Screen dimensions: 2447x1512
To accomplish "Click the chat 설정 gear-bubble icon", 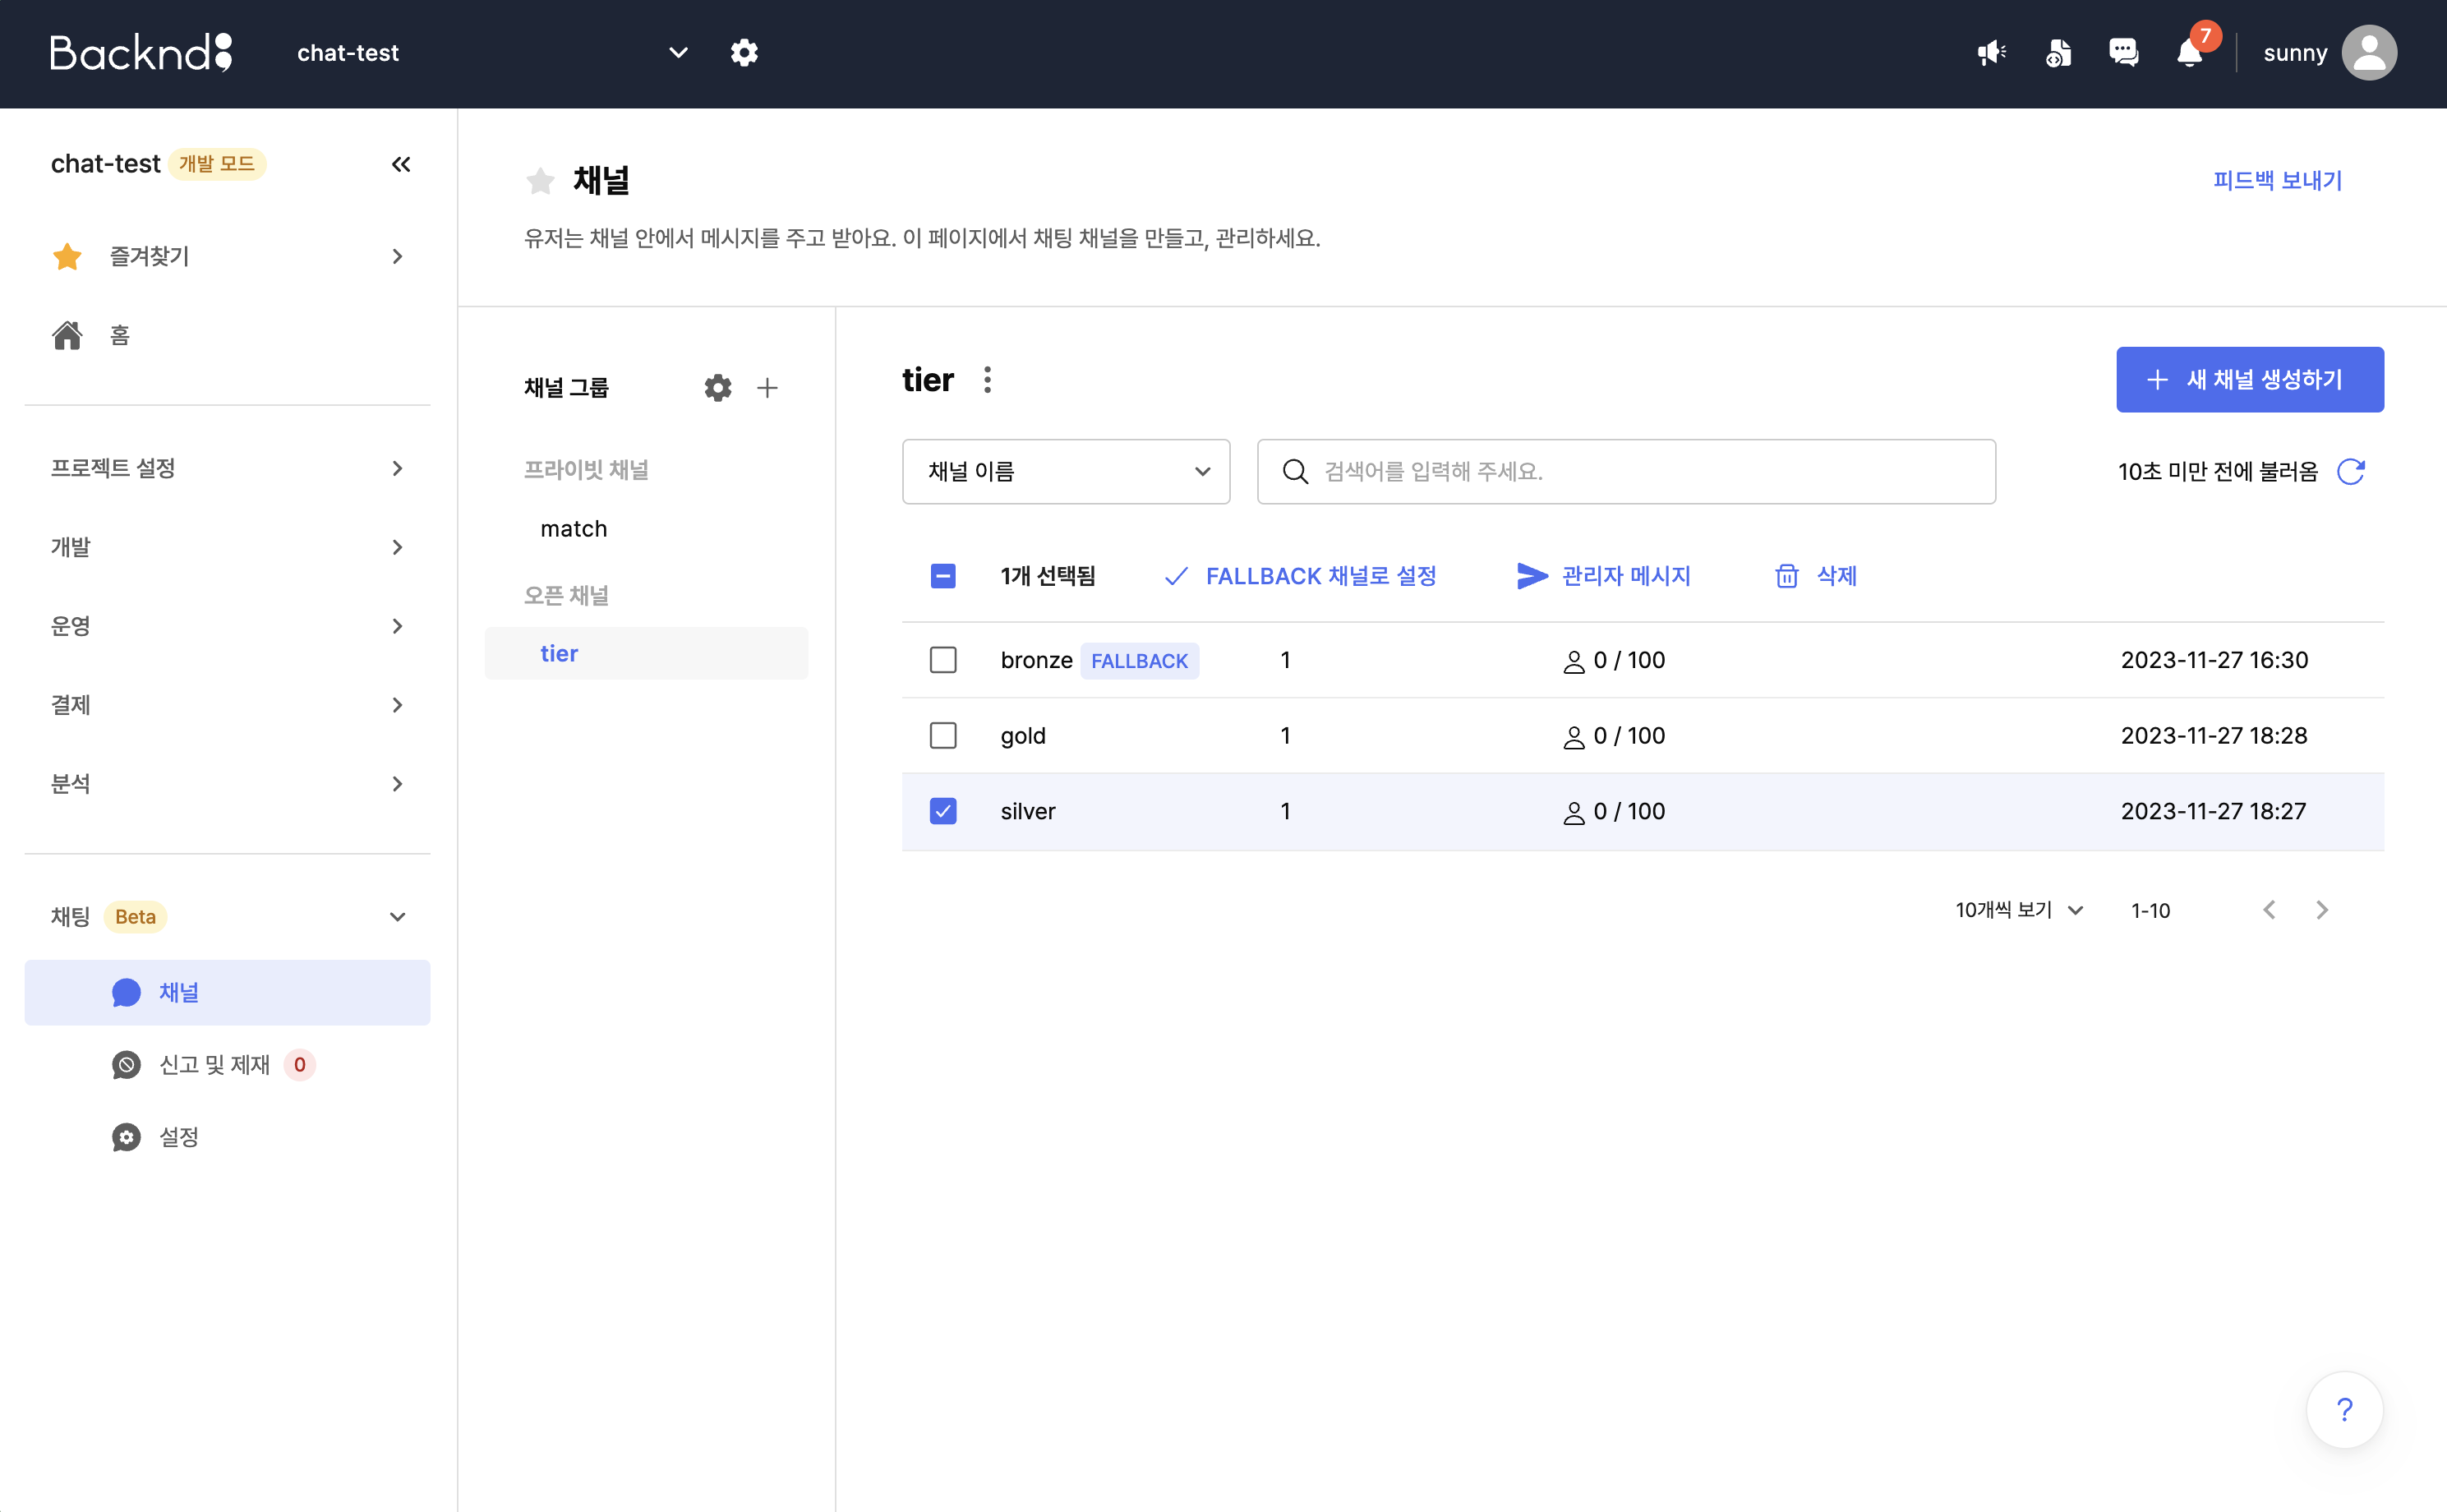I will tap(126, 1137).
